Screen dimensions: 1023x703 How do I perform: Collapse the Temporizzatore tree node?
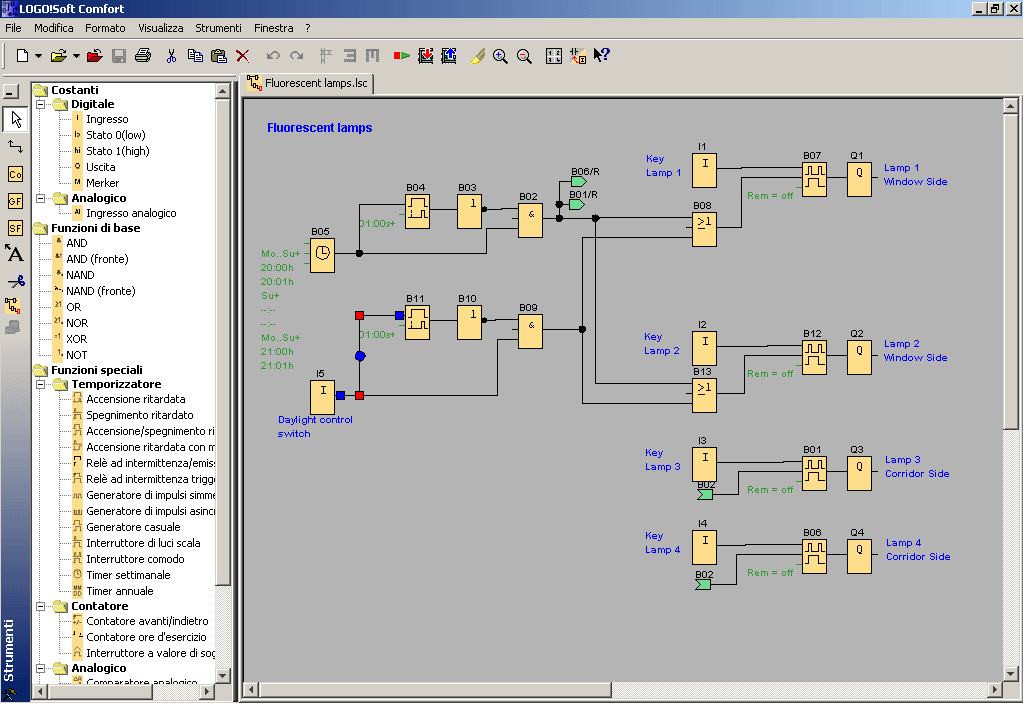[x=42, y=384]
